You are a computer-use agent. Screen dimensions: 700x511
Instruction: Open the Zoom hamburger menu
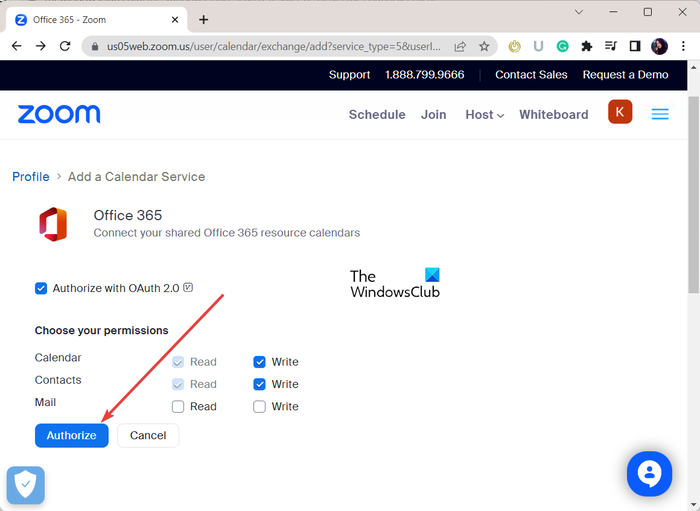pyautogui.click(x=660, y=114)
